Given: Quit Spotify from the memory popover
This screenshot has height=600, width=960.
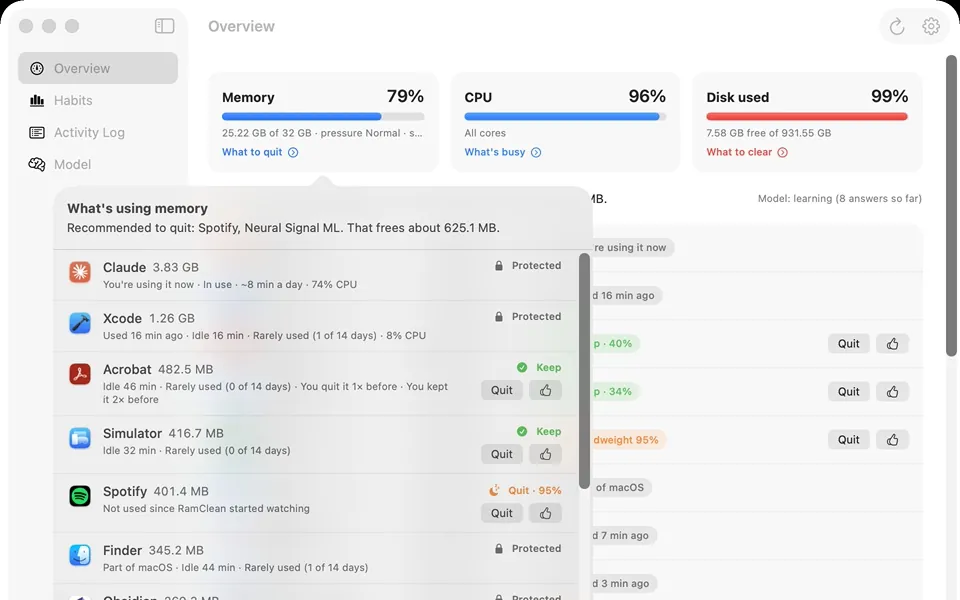Looking at the screenshot, I should point(501,513).
